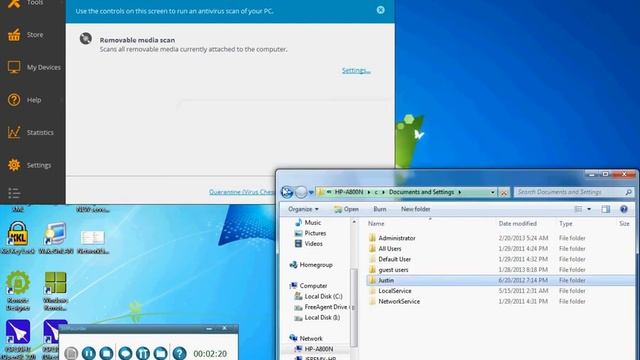
Task: Open the address bar history dropdown
Action: point(493,192)
